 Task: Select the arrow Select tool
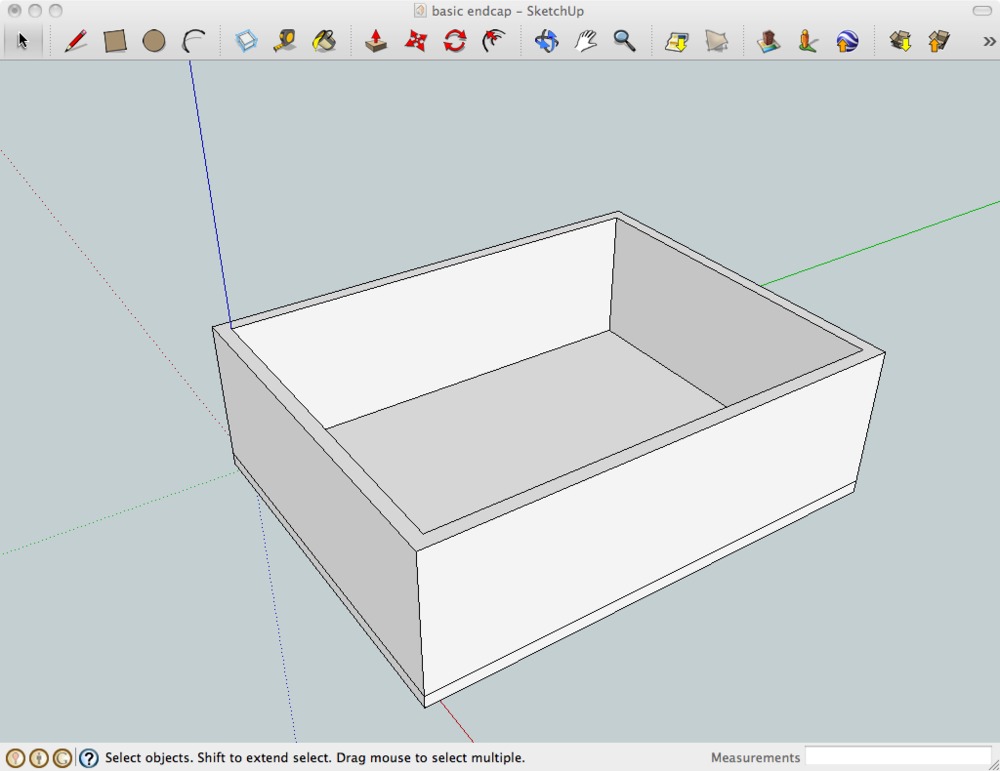tap(22, 41)
